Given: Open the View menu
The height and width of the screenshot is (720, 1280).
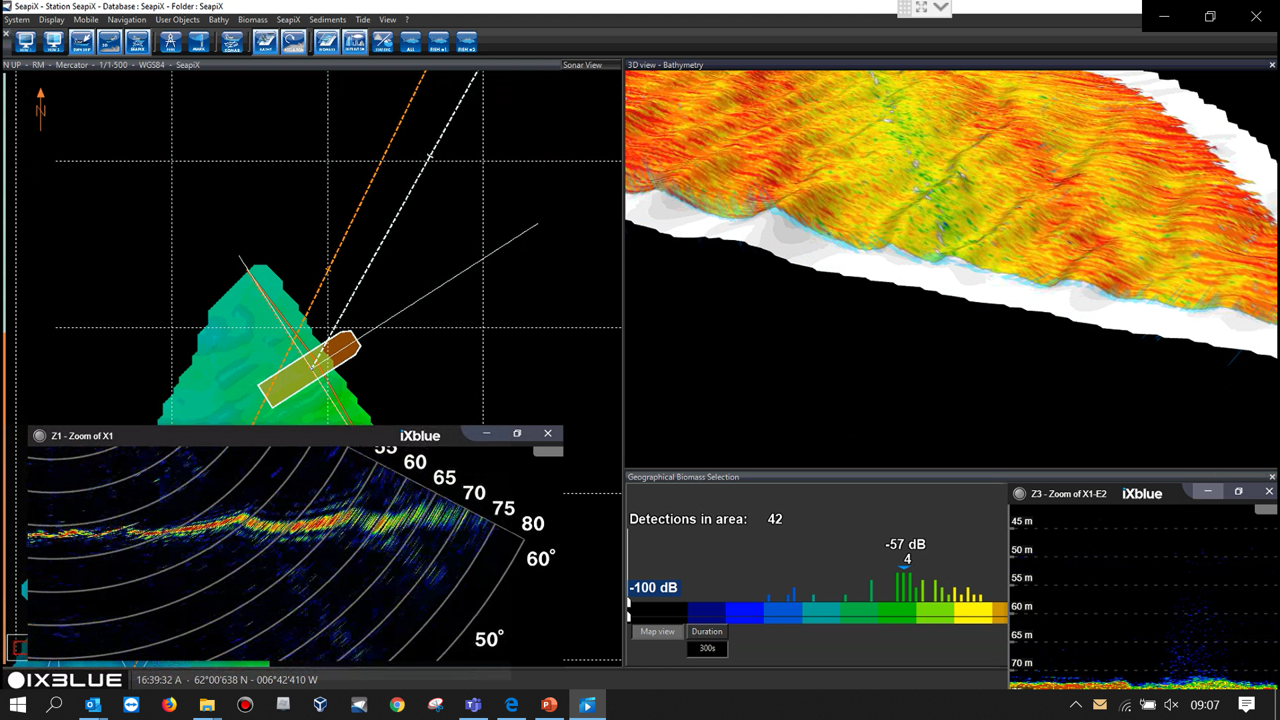Looking at the screenshot, I should (388, 20).
